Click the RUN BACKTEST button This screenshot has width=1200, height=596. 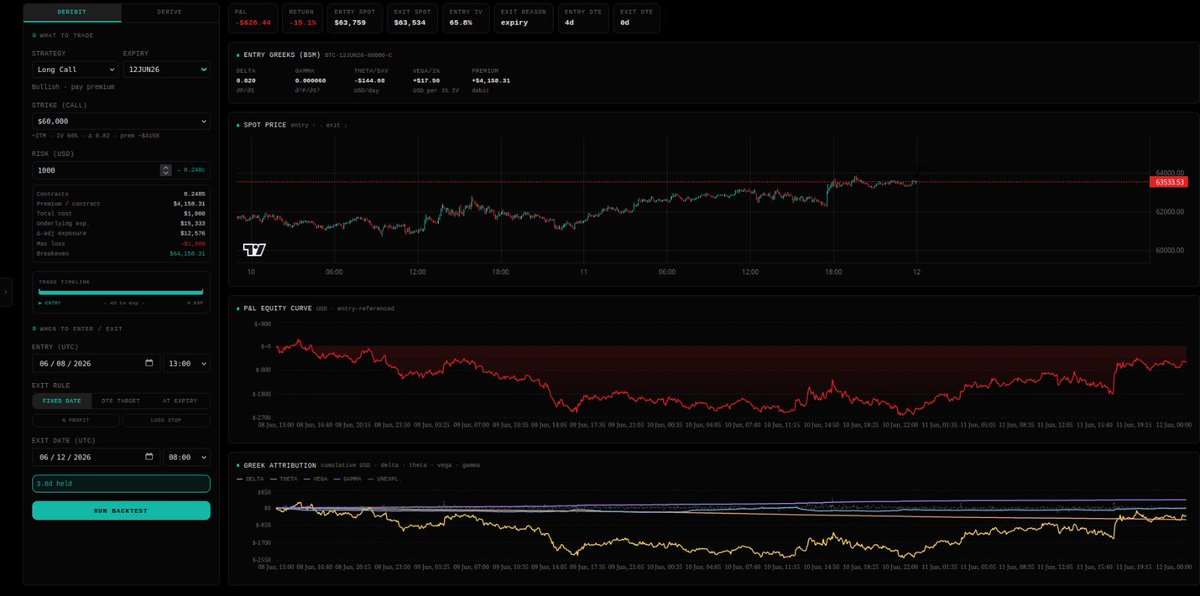(121, 510)
